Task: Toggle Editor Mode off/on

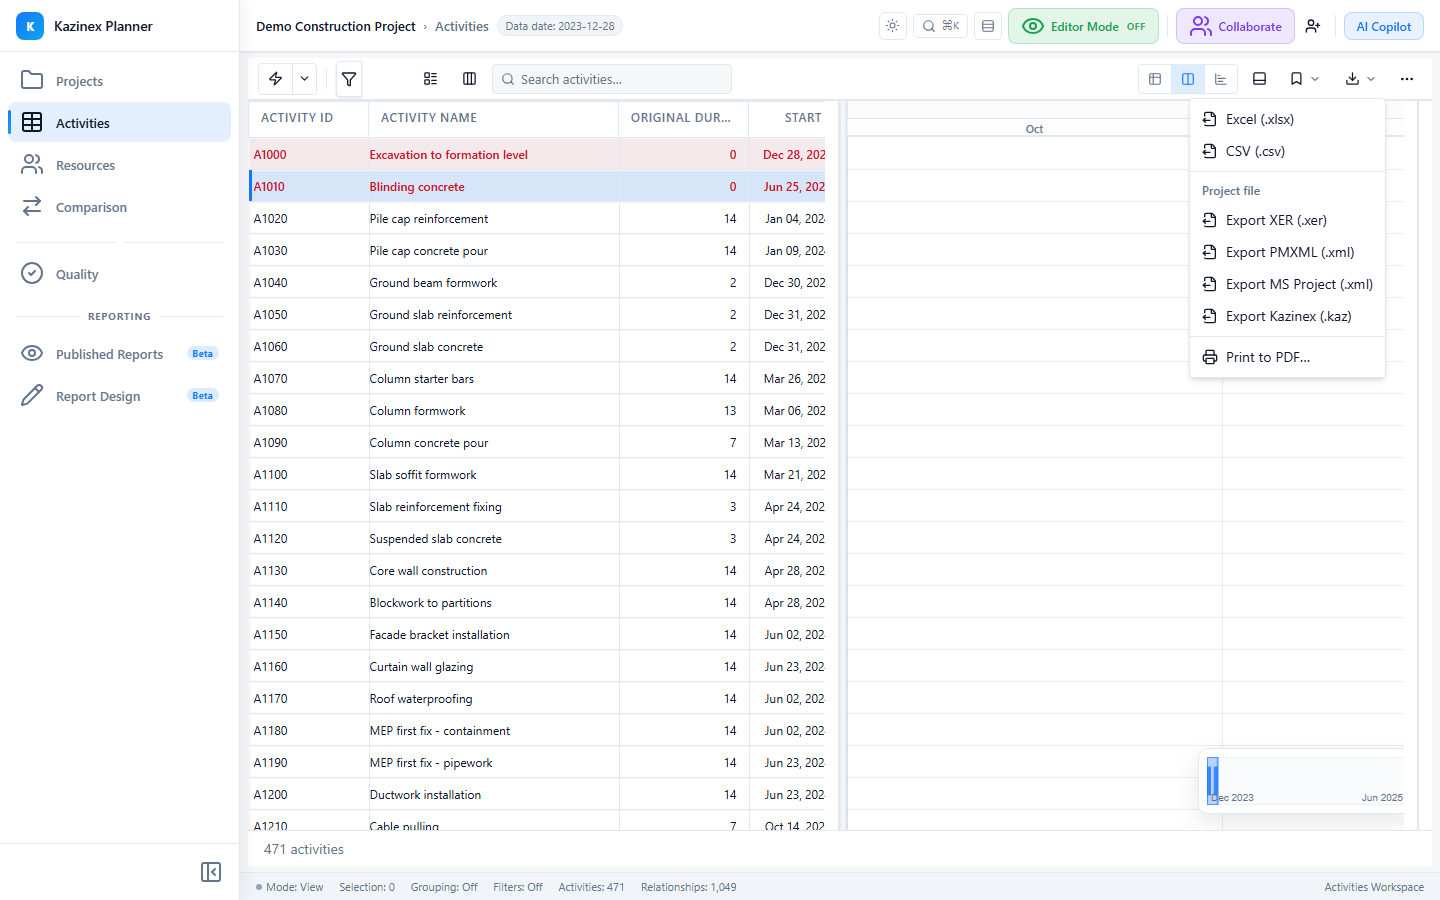Action: click(x=1083, y=26)
